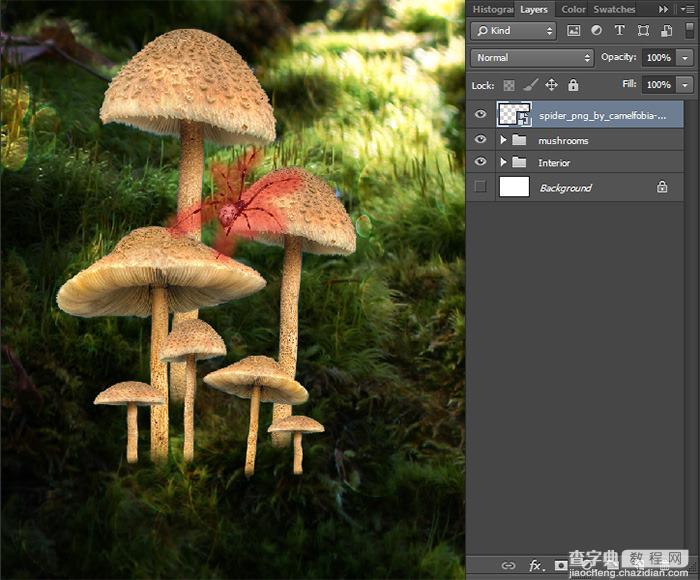Filter layers by pixel layers icon

574,30
